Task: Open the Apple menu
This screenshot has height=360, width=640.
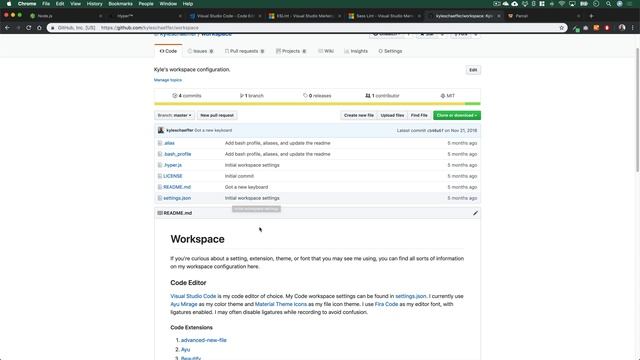Action: [9, 4]
